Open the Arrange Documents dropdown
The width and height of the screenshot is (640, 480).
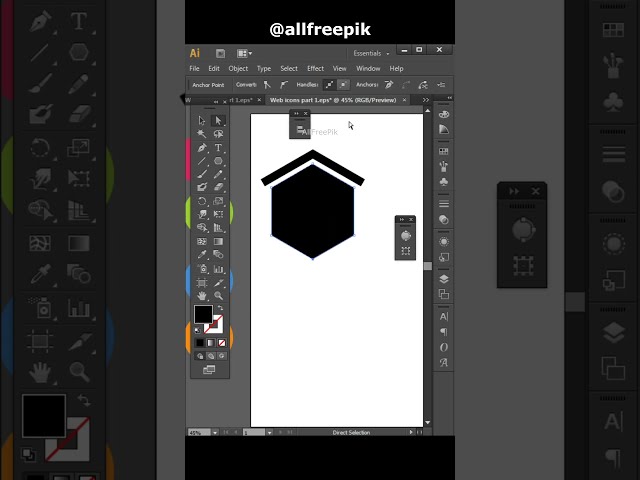coord(244,53)
